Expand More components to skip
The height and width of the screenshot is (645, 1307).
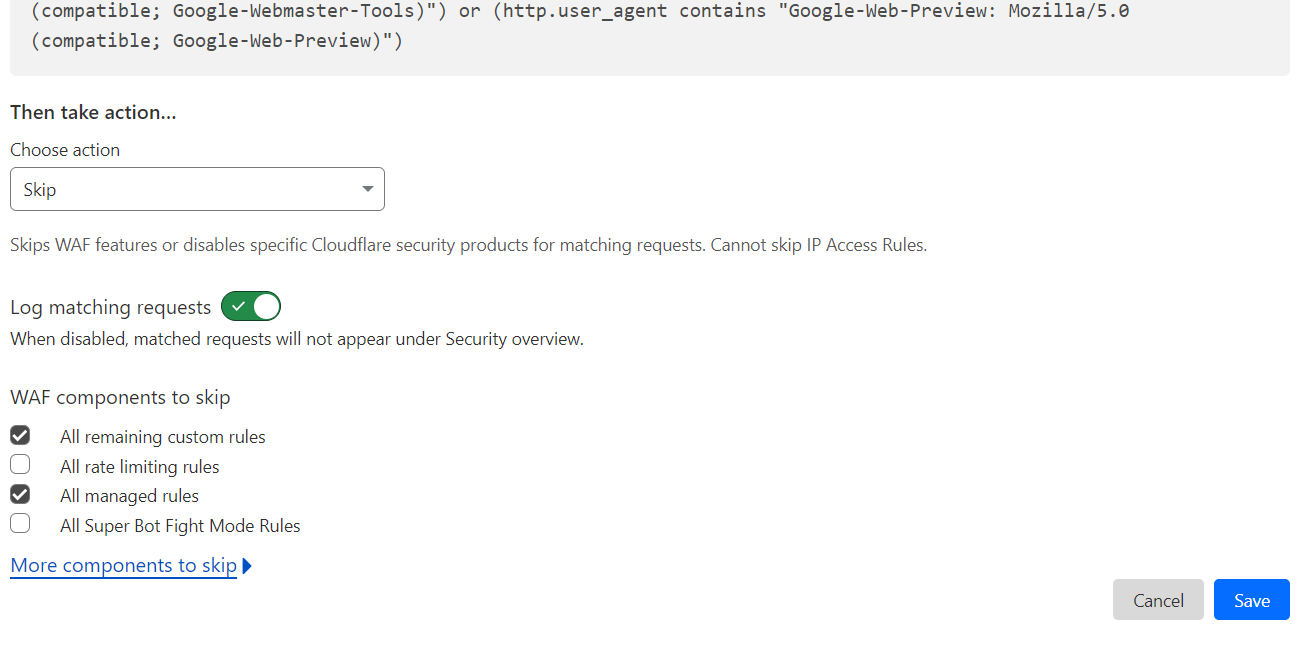point(124,565)
